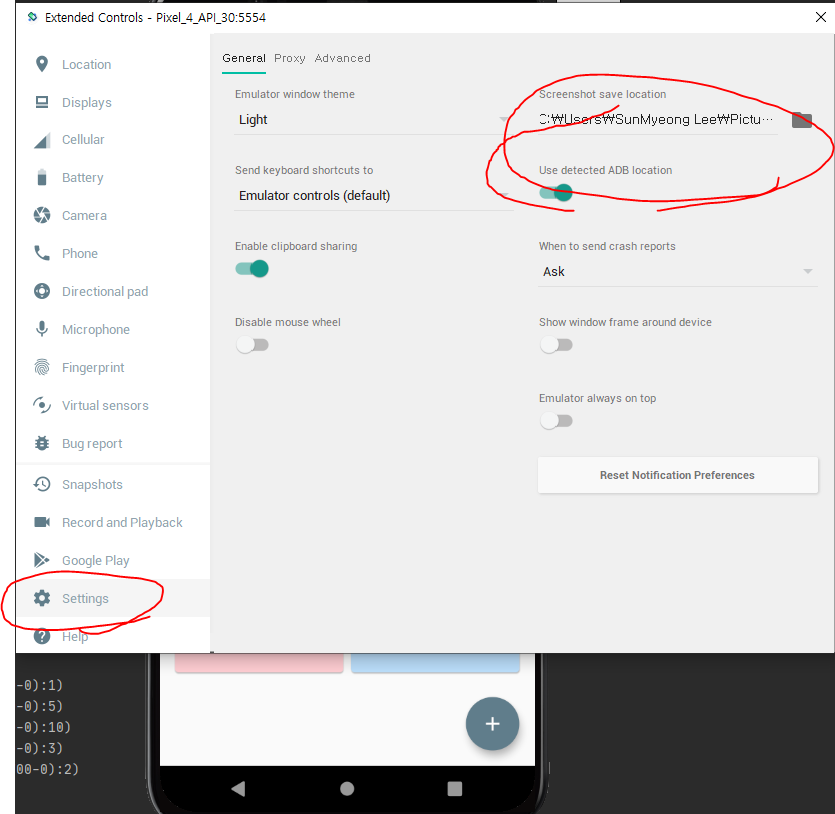This screenshot has width=835, height=814.
Task: Select Snapshots sidebar label
Action: [92, 484]
